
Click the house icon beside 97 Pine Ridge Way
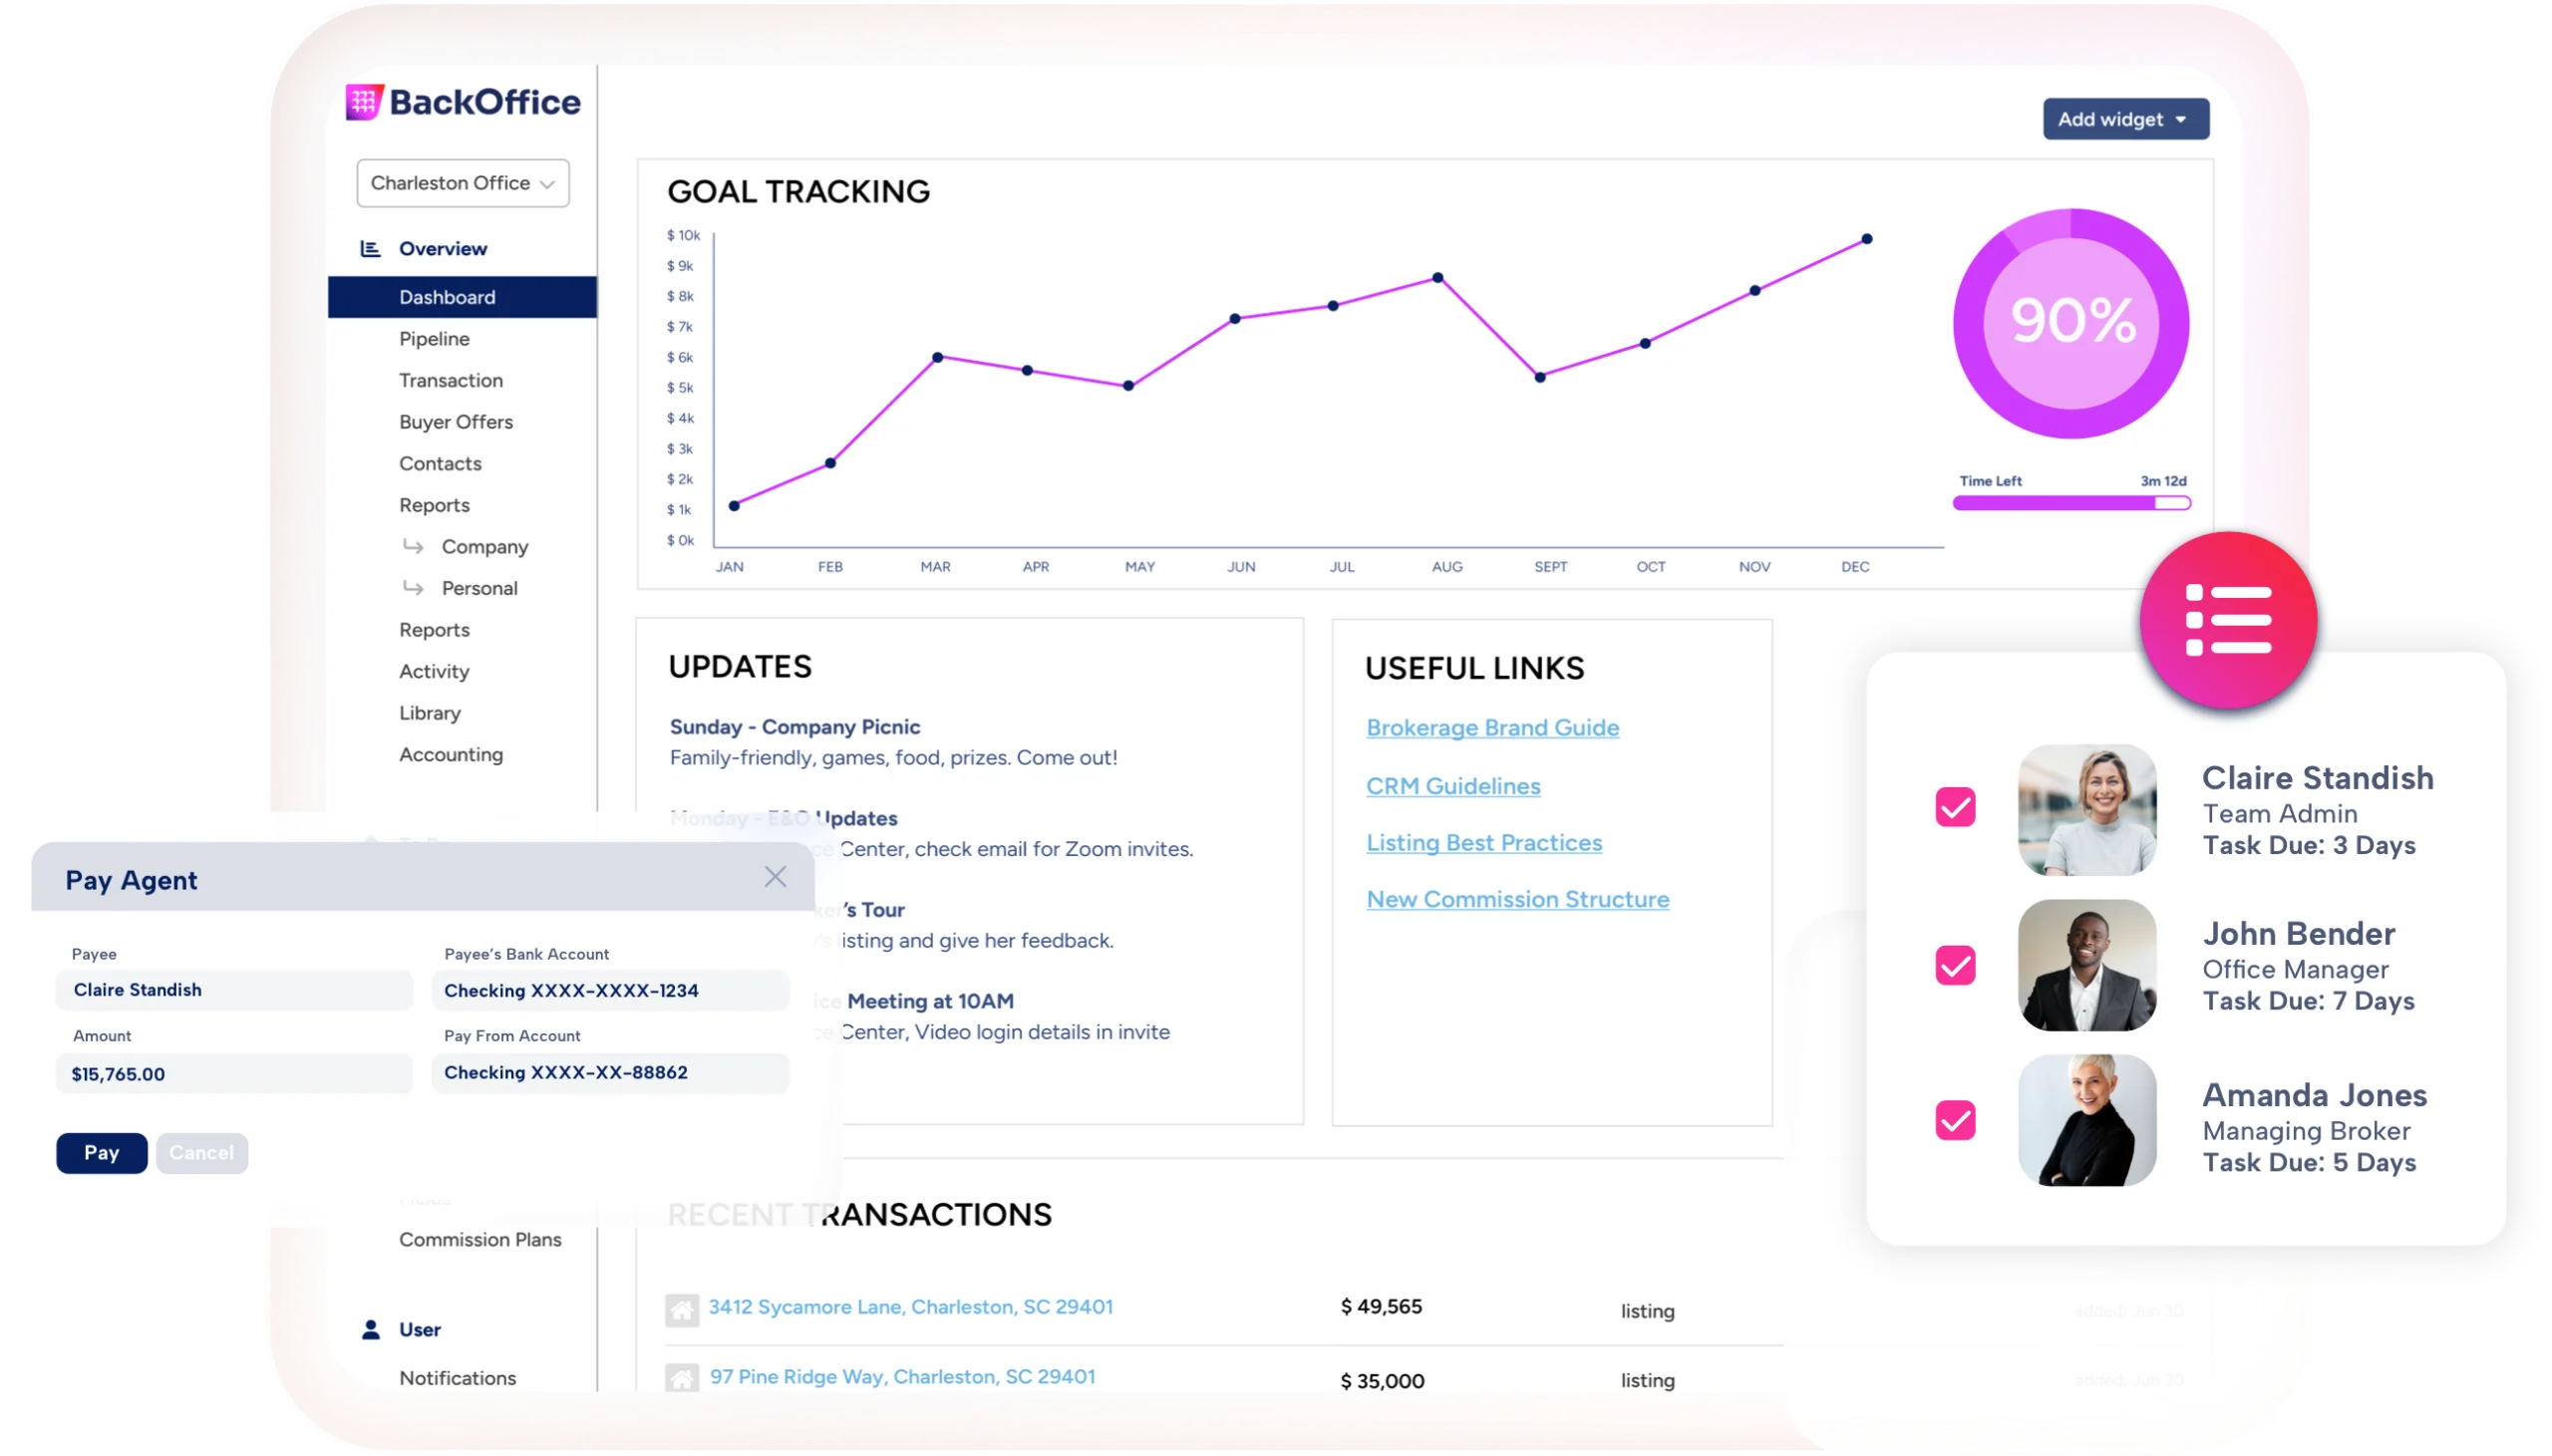tap(682, 1378)
